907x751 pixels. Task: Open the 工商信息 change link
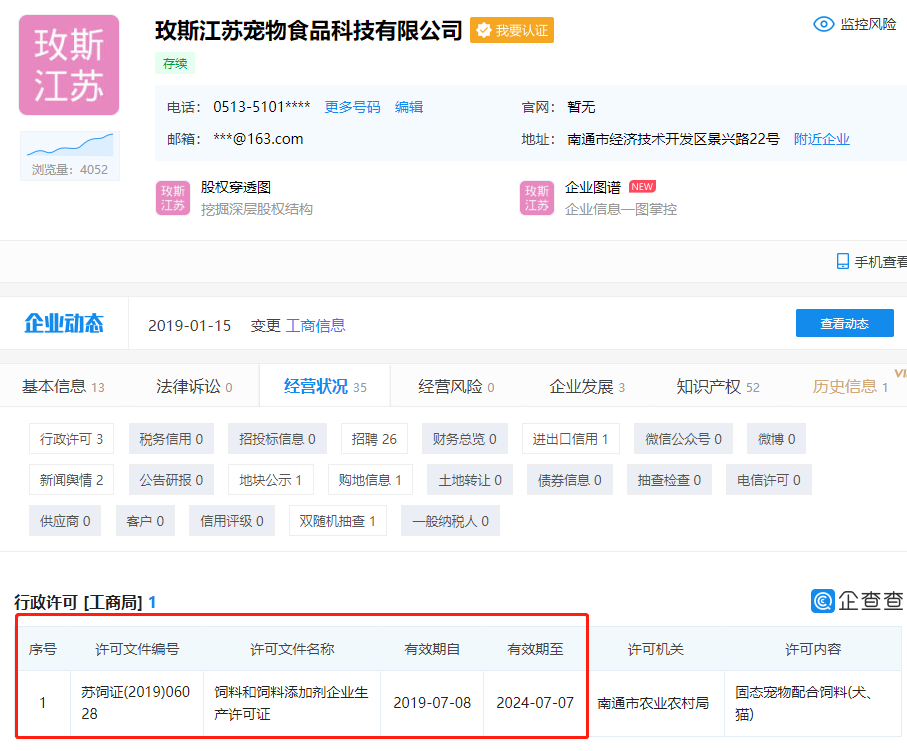pyautogui.click(x=315, y=326)
